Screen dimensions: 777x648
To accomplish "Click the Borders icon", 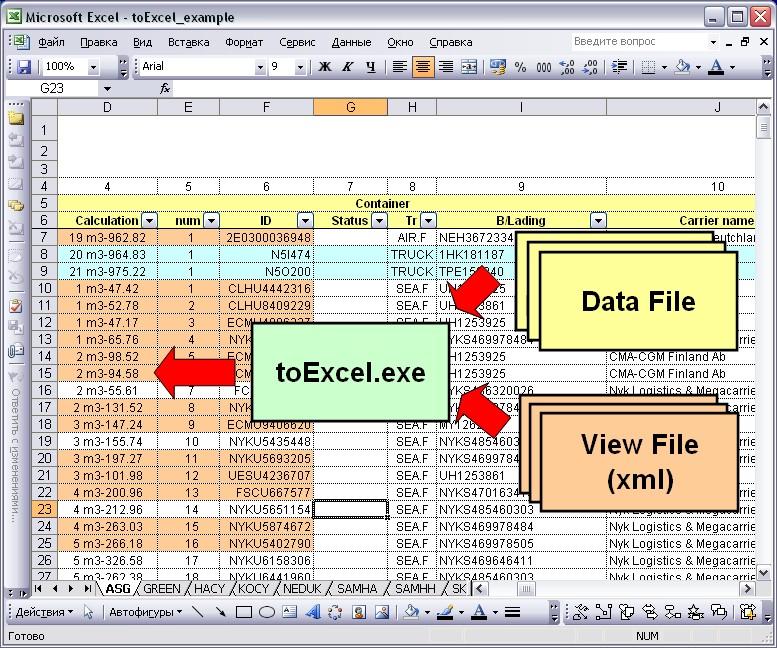I will 648,66.
